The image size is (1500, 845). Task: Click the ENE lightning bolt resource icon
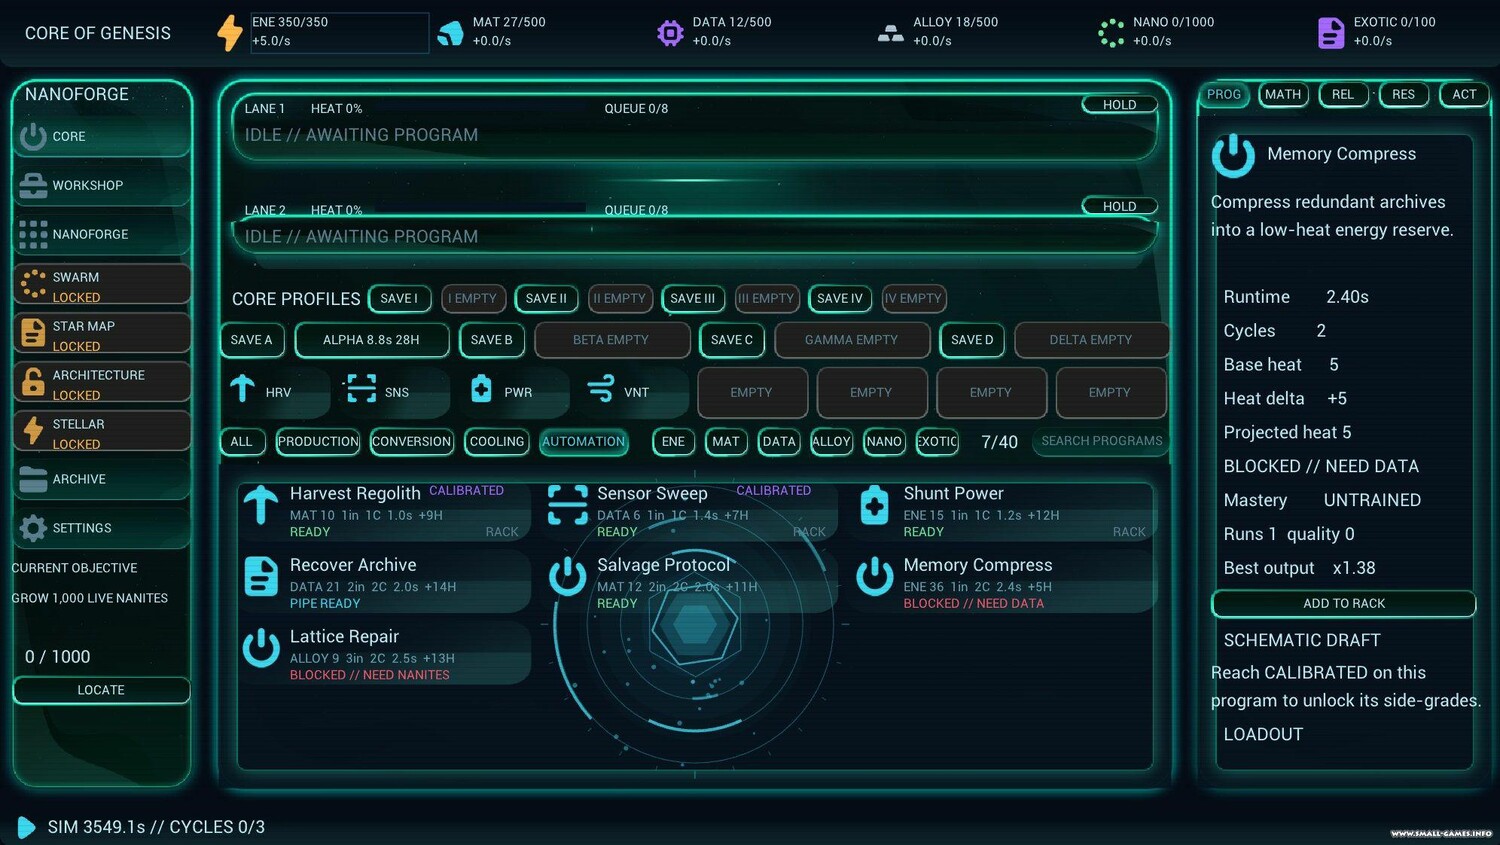click(x=230, y=32)
